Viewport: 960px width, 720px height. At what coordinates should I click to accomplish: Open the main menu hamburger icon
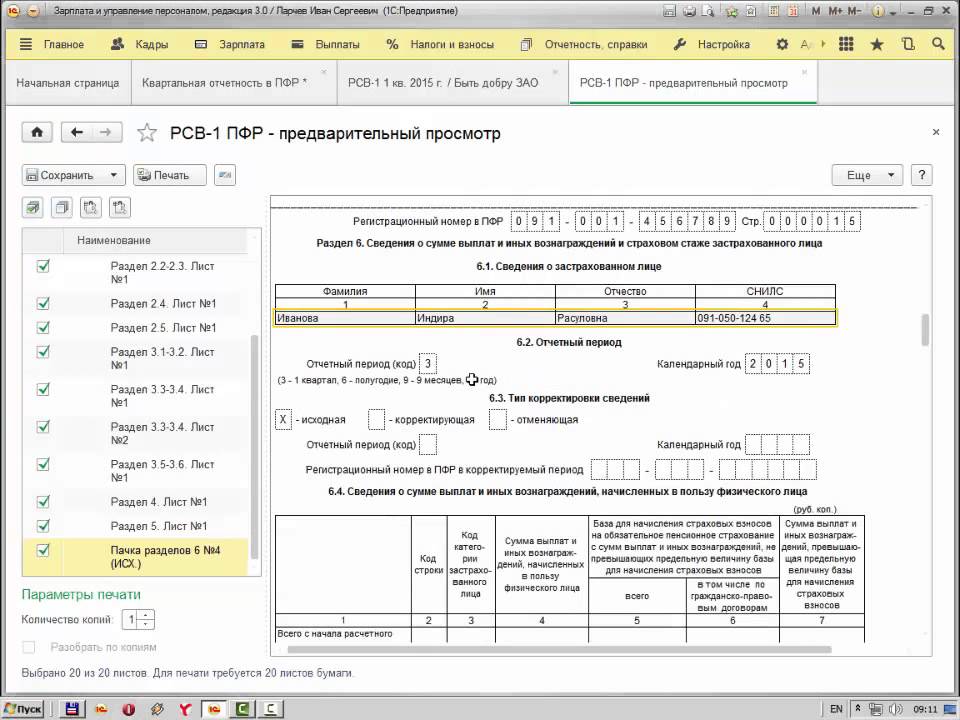tap(26, 44)
